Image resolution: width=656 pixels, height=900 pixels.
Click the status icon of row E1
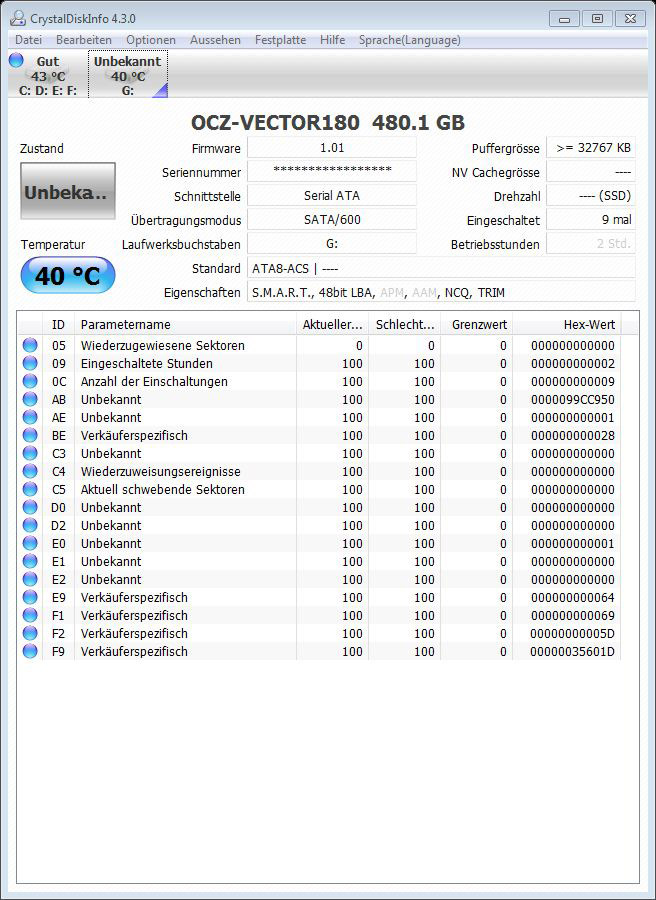pos(30,561)
